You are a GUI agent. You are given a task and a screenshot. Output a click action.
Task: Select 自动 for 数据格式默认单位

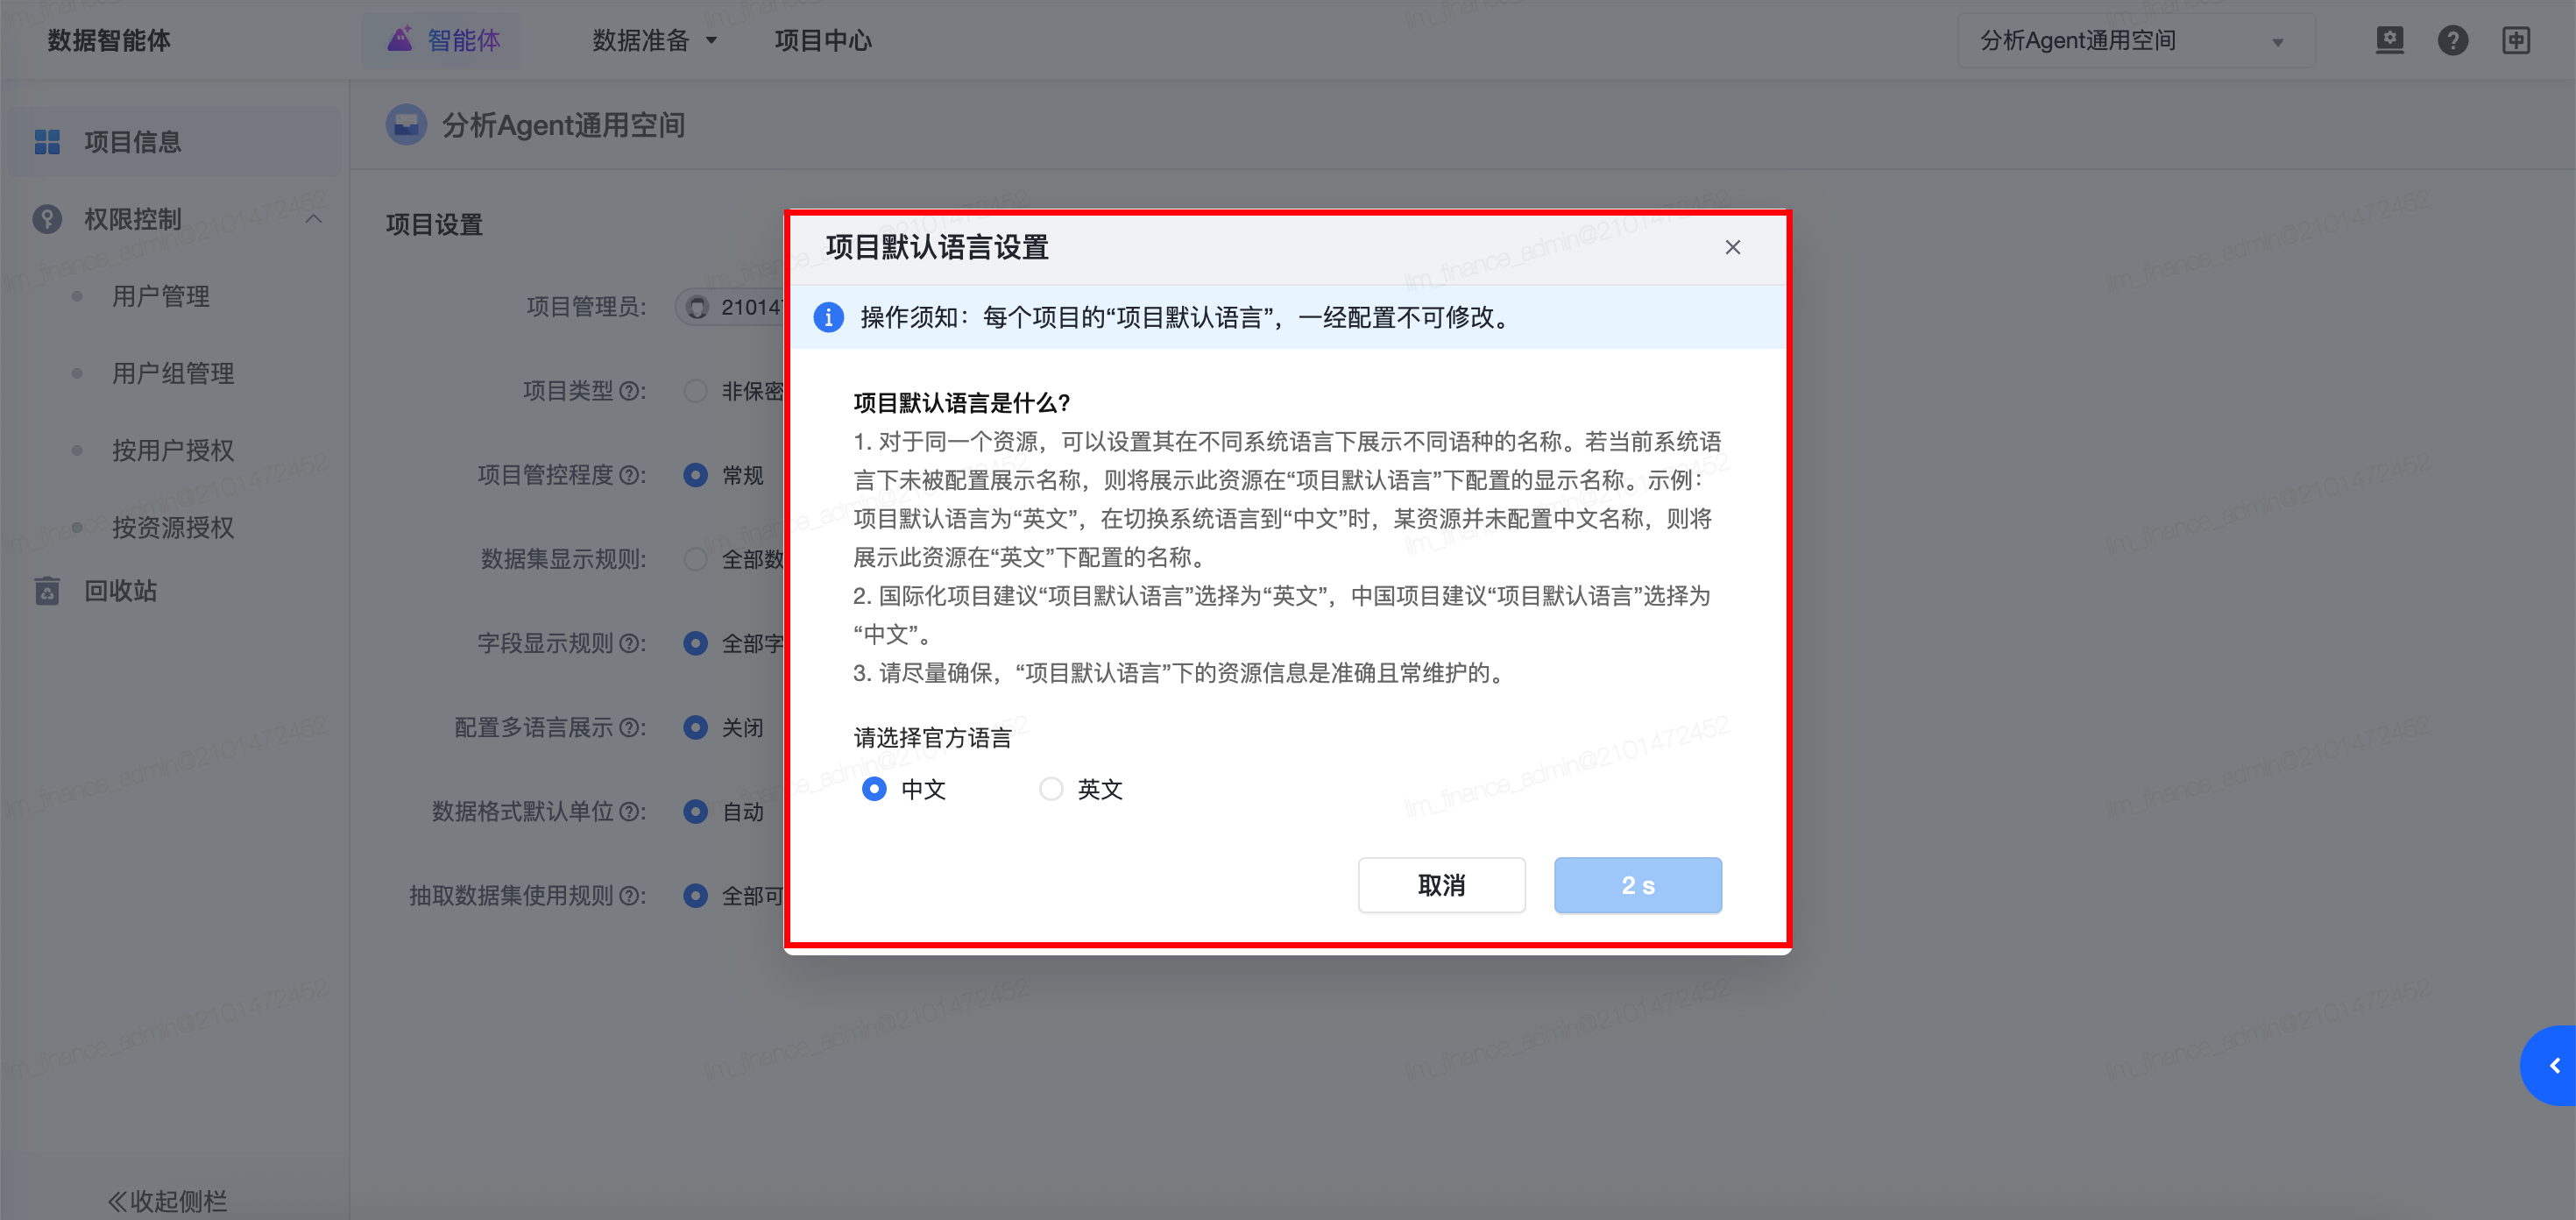coord(695,811)
